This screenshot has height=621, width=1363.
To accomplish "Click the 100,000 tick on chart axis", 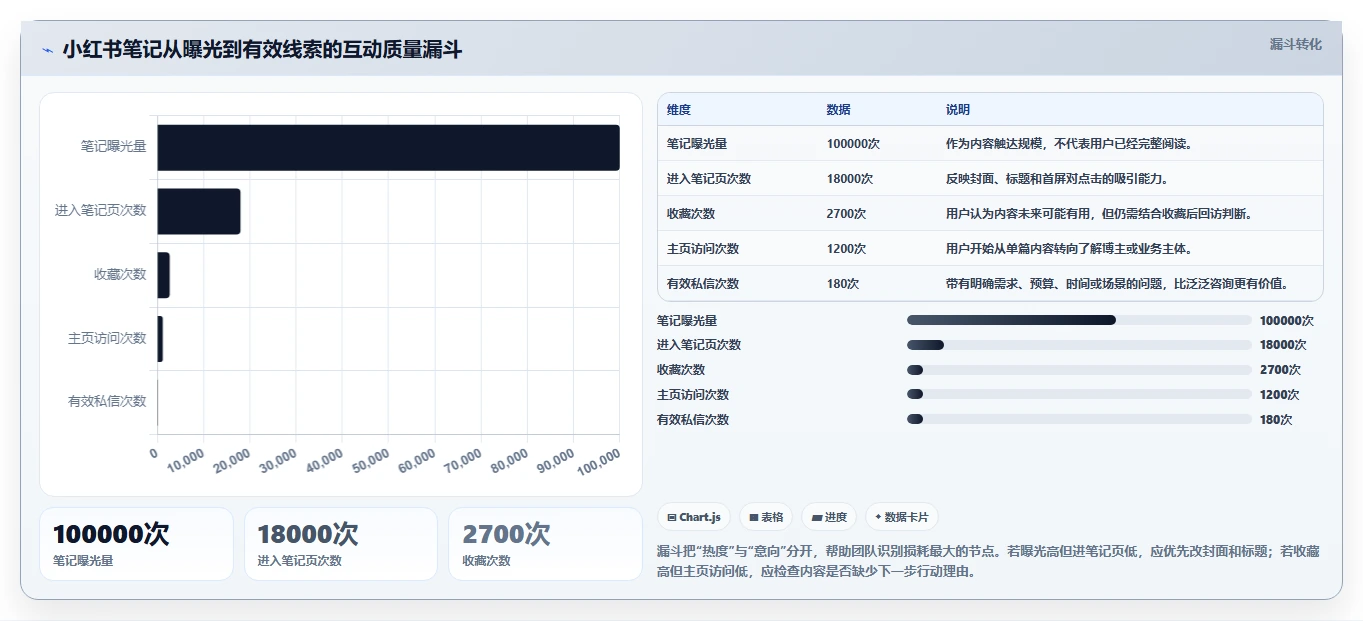I will 598,464.
